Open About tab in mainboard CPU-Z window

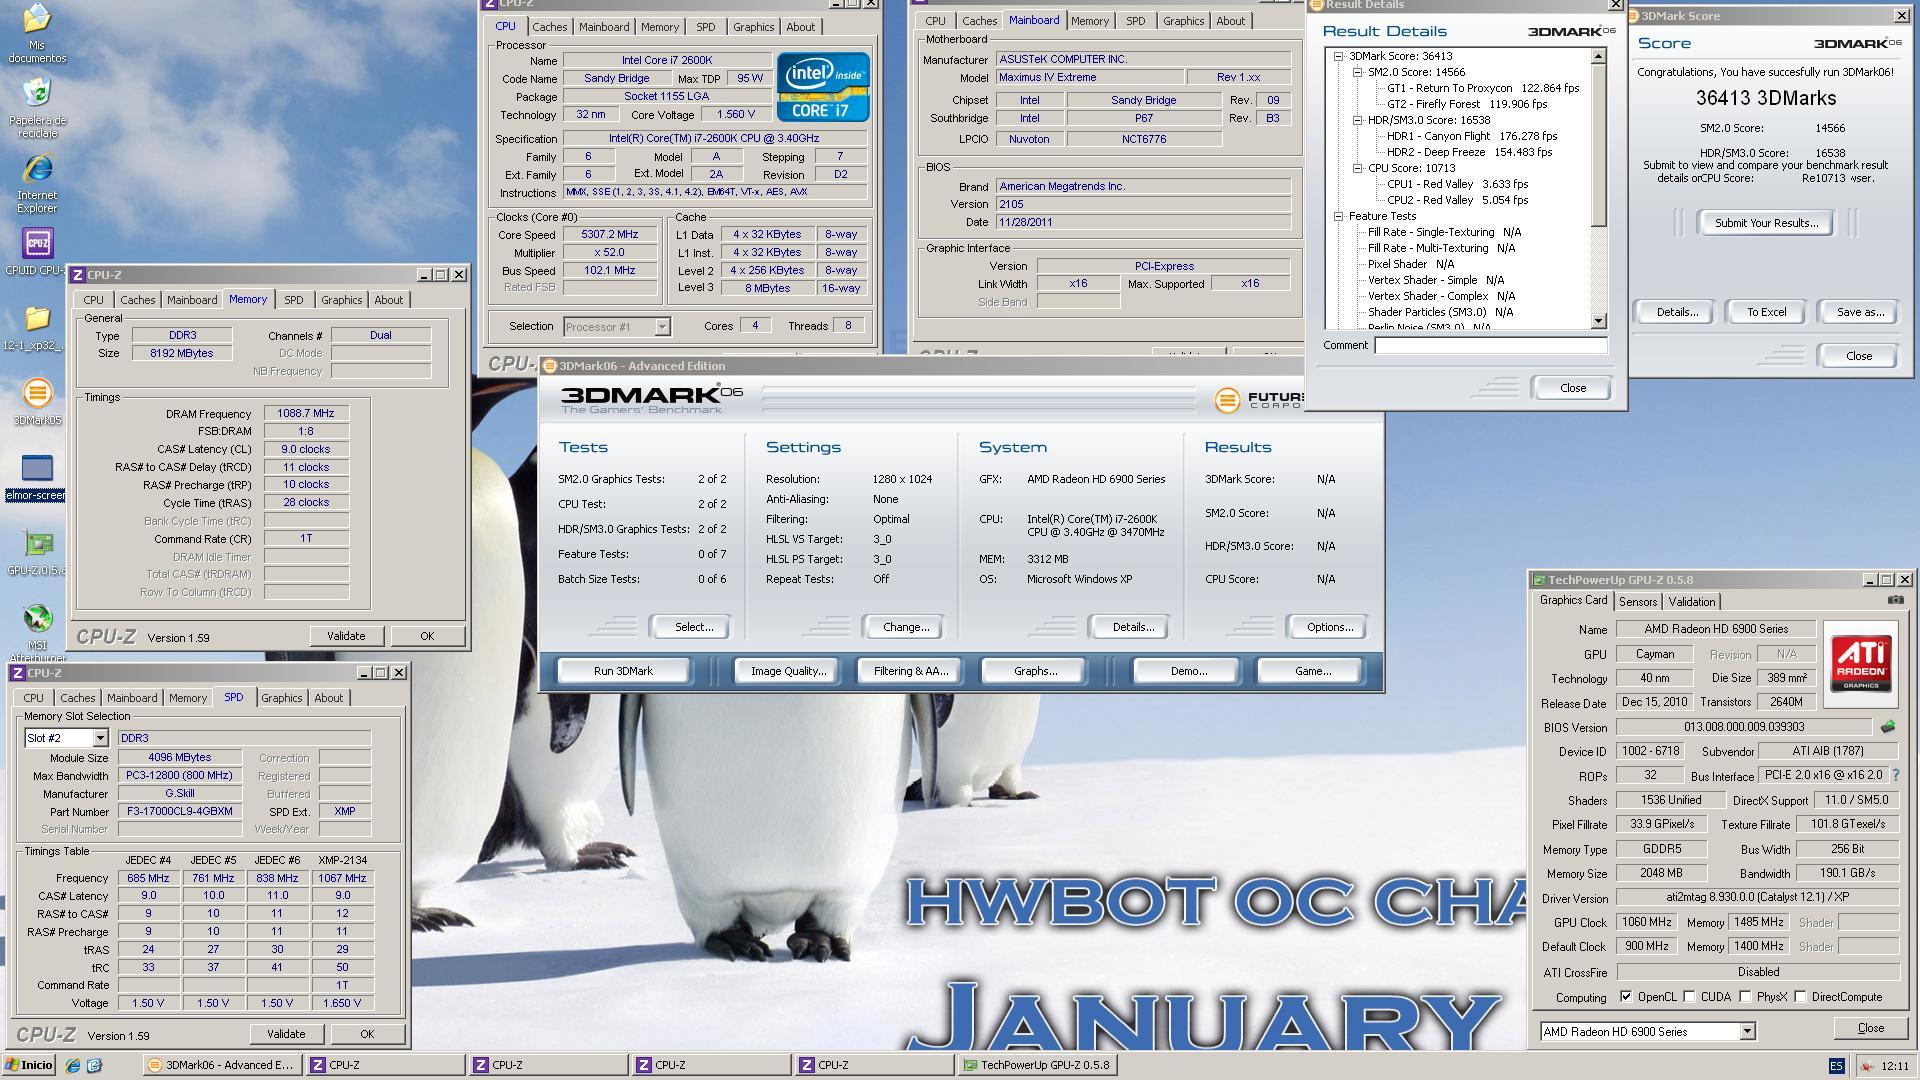[x=1230, y=21]
